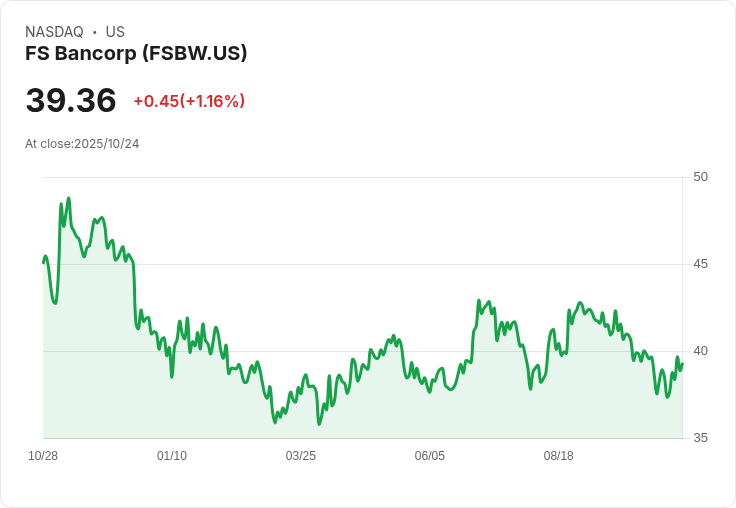The height and width of the screenshot is (508, 736).
Task: Click the 39.36 price value
Action: point(71,100)
